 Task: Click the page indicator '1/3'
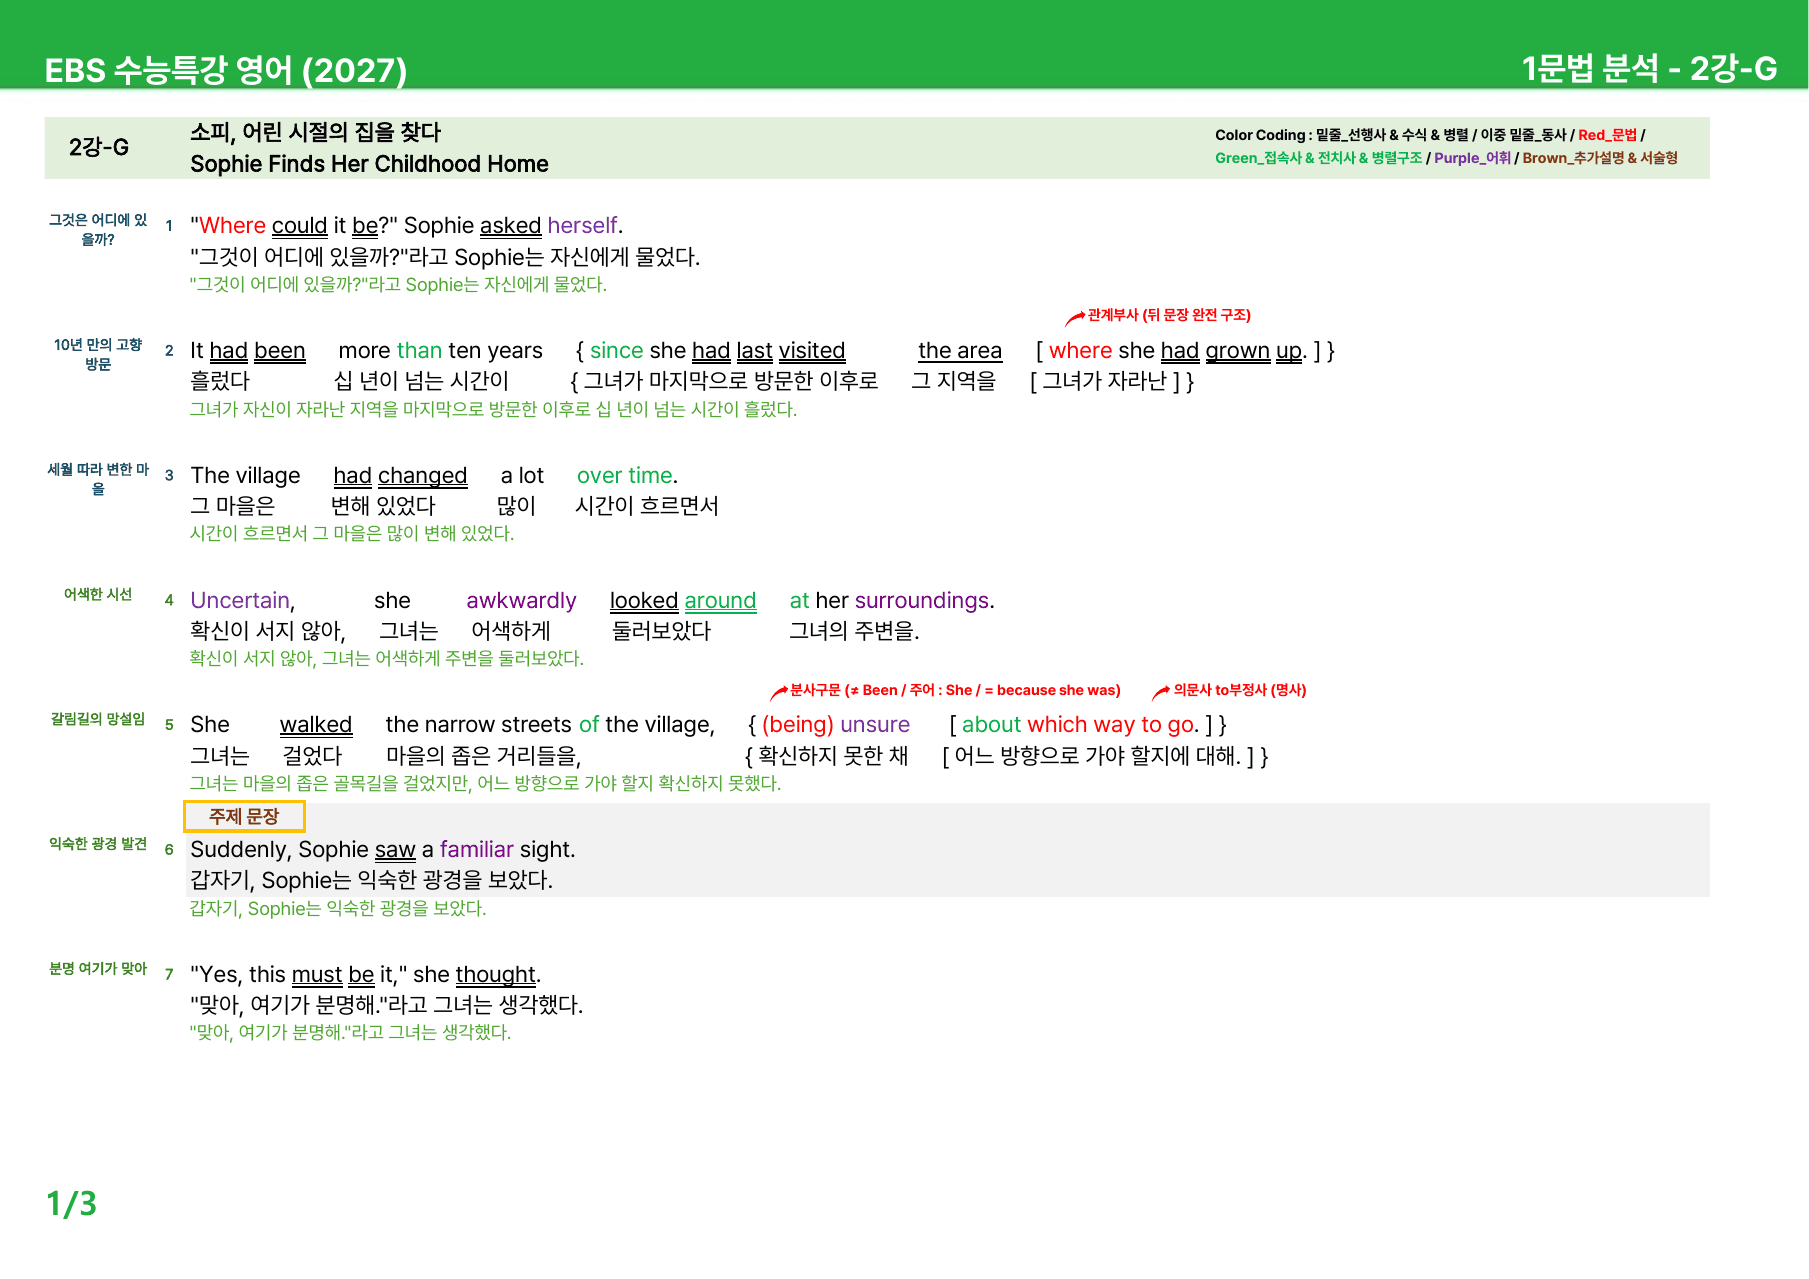point(72,1203)
